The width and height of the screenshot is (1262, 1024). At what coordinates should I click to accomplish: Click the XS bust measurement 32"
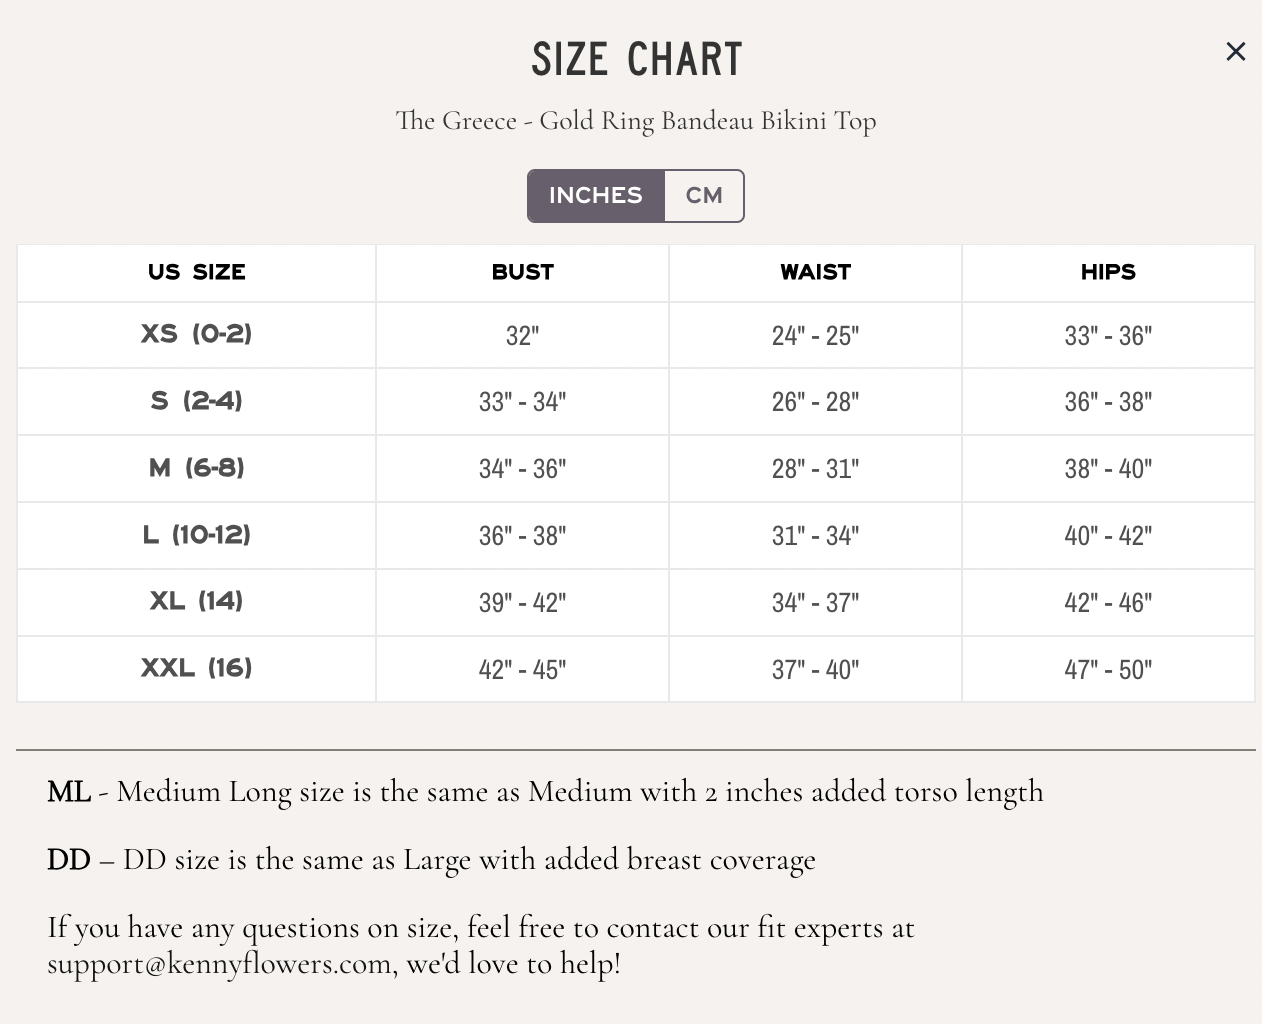pos(522,336)
